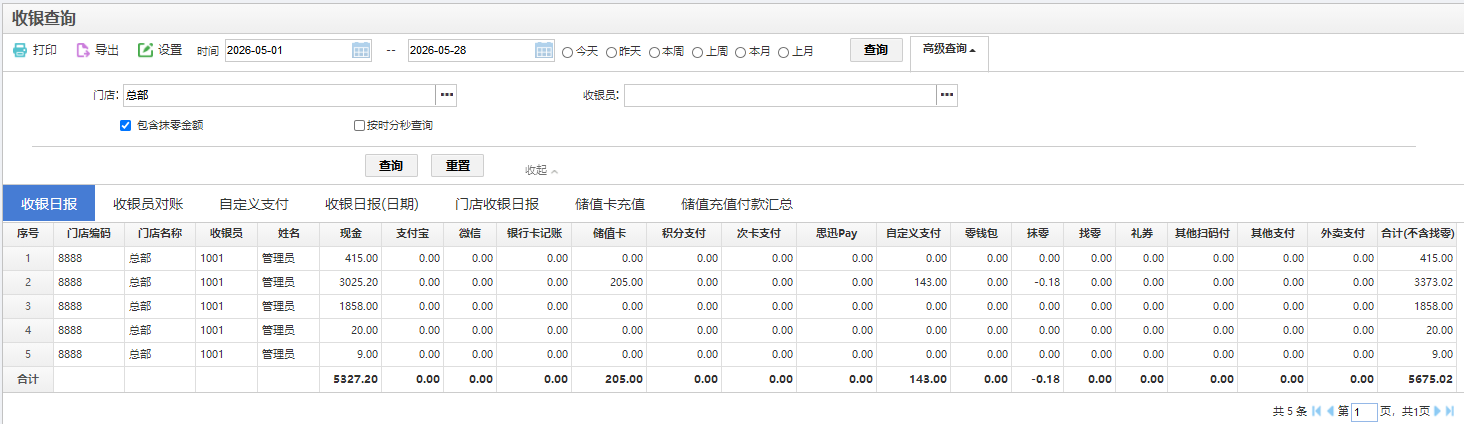The image size is (1464, 424).
Task: Collapse the panel via 收起 link
Action: pyautogui.click(x=541, y=170)
